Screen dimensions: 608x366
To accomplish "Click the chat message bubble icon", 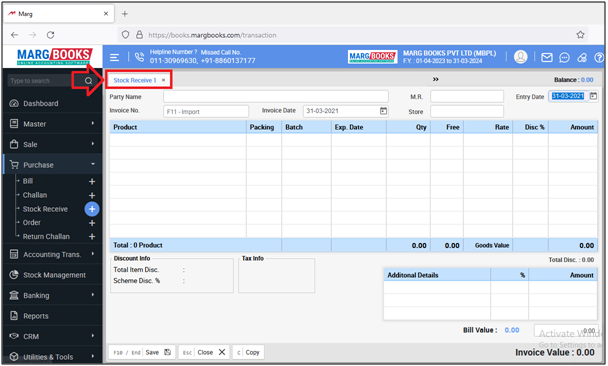I will tap(564, 58).
